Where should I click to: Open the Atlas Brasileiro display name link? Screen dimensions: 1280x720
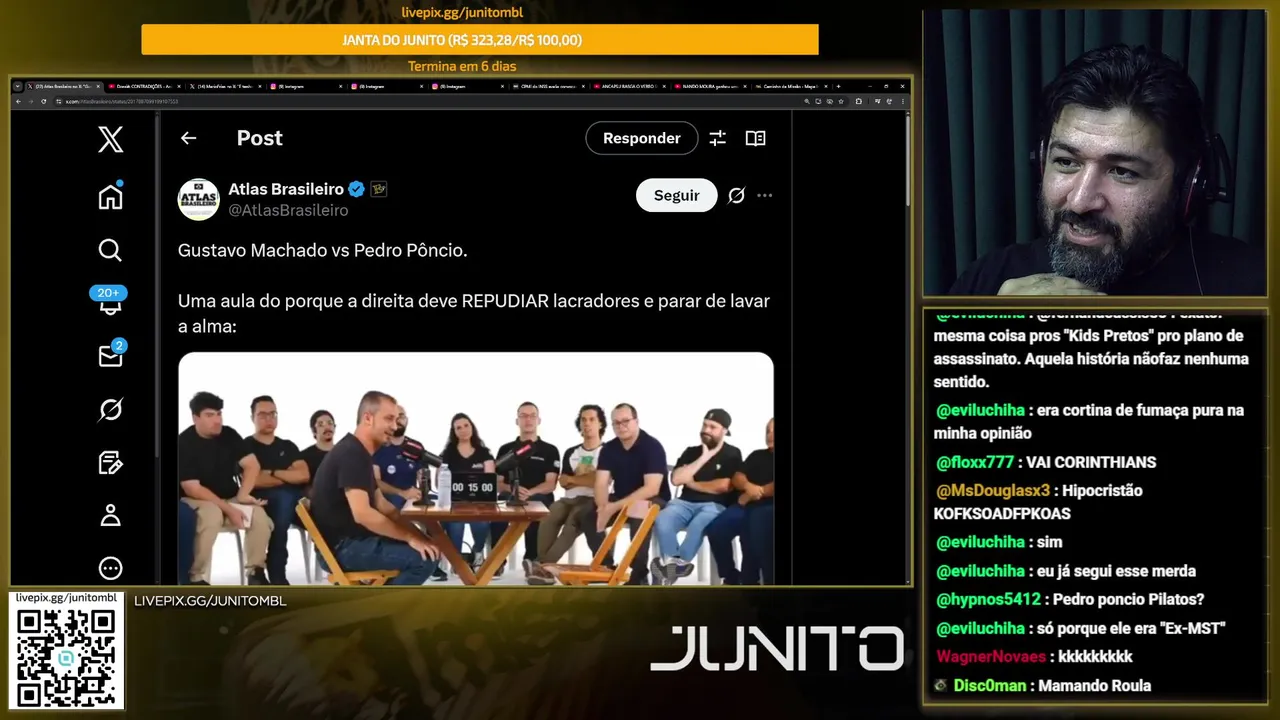286,189
